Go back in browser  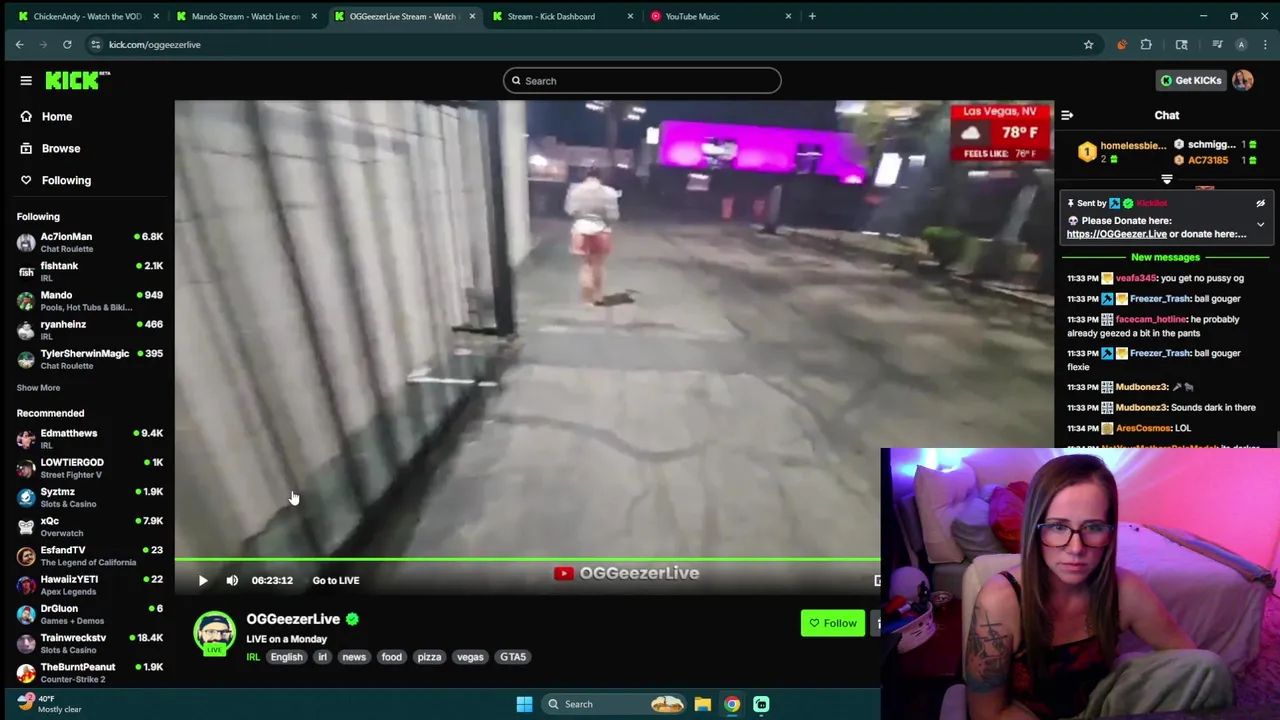pyautogui.click(x=19, y=44)
